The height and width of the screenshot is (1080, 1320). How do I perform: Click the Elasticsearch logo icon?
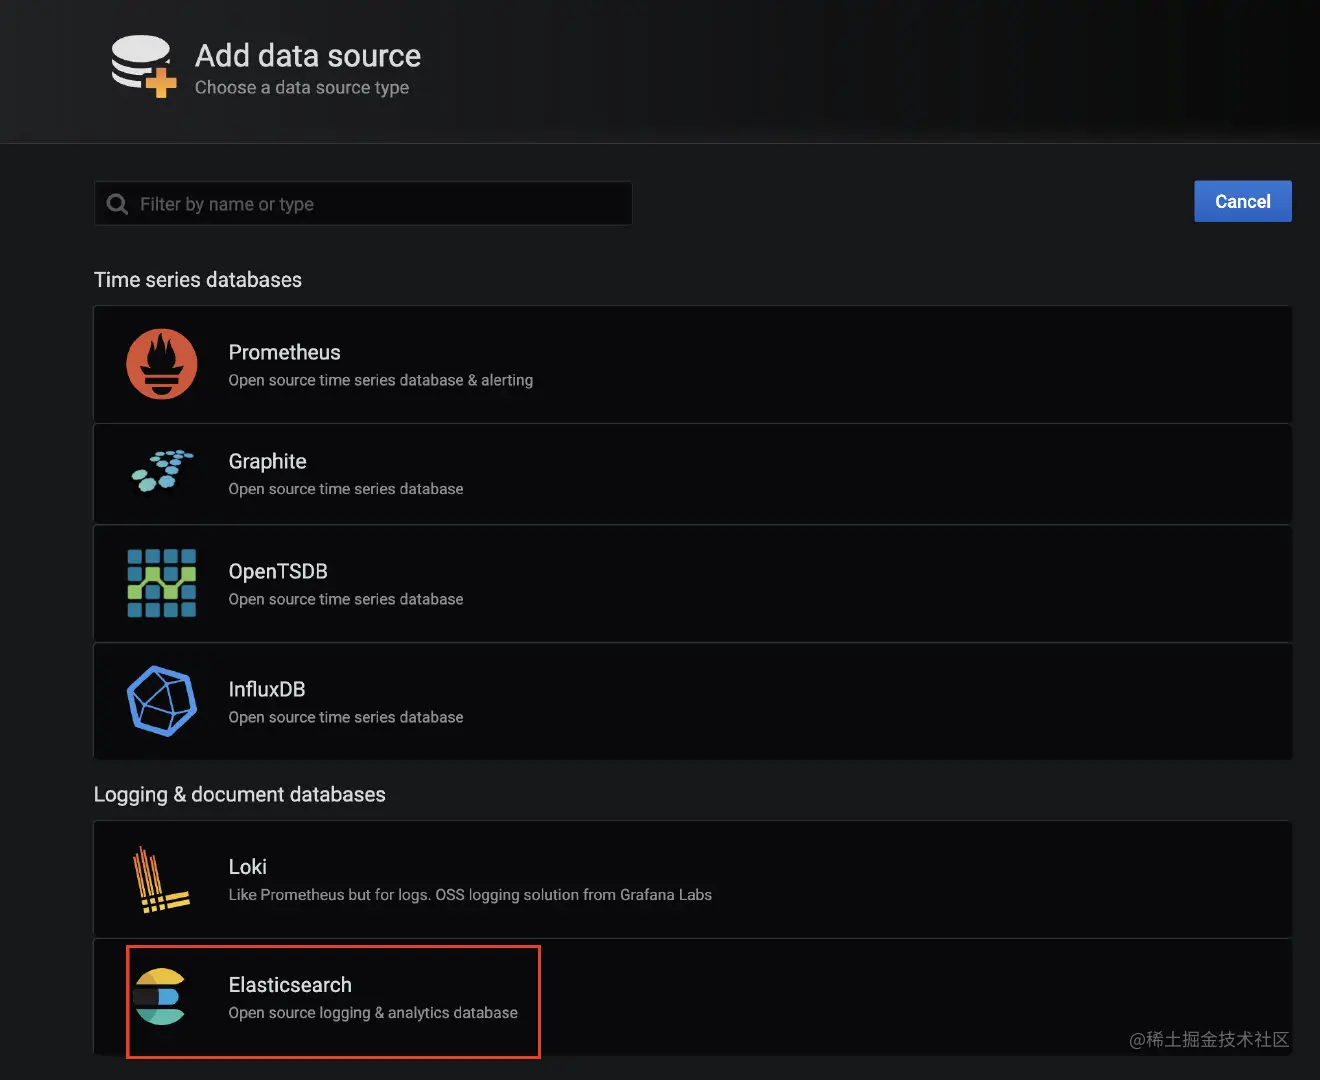(x=160, y=996)
